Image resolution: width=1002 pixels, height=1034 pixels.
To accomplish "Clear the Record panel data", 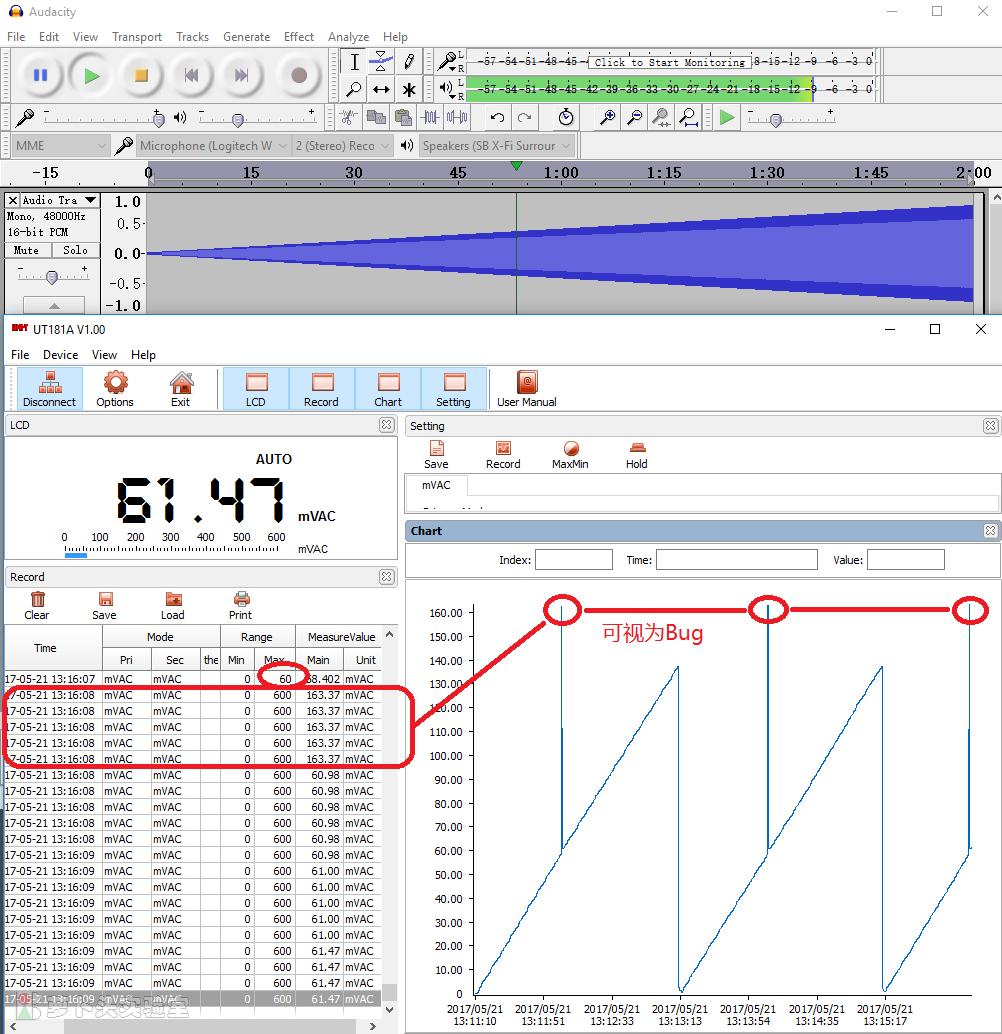I will [x=37, y=606].
